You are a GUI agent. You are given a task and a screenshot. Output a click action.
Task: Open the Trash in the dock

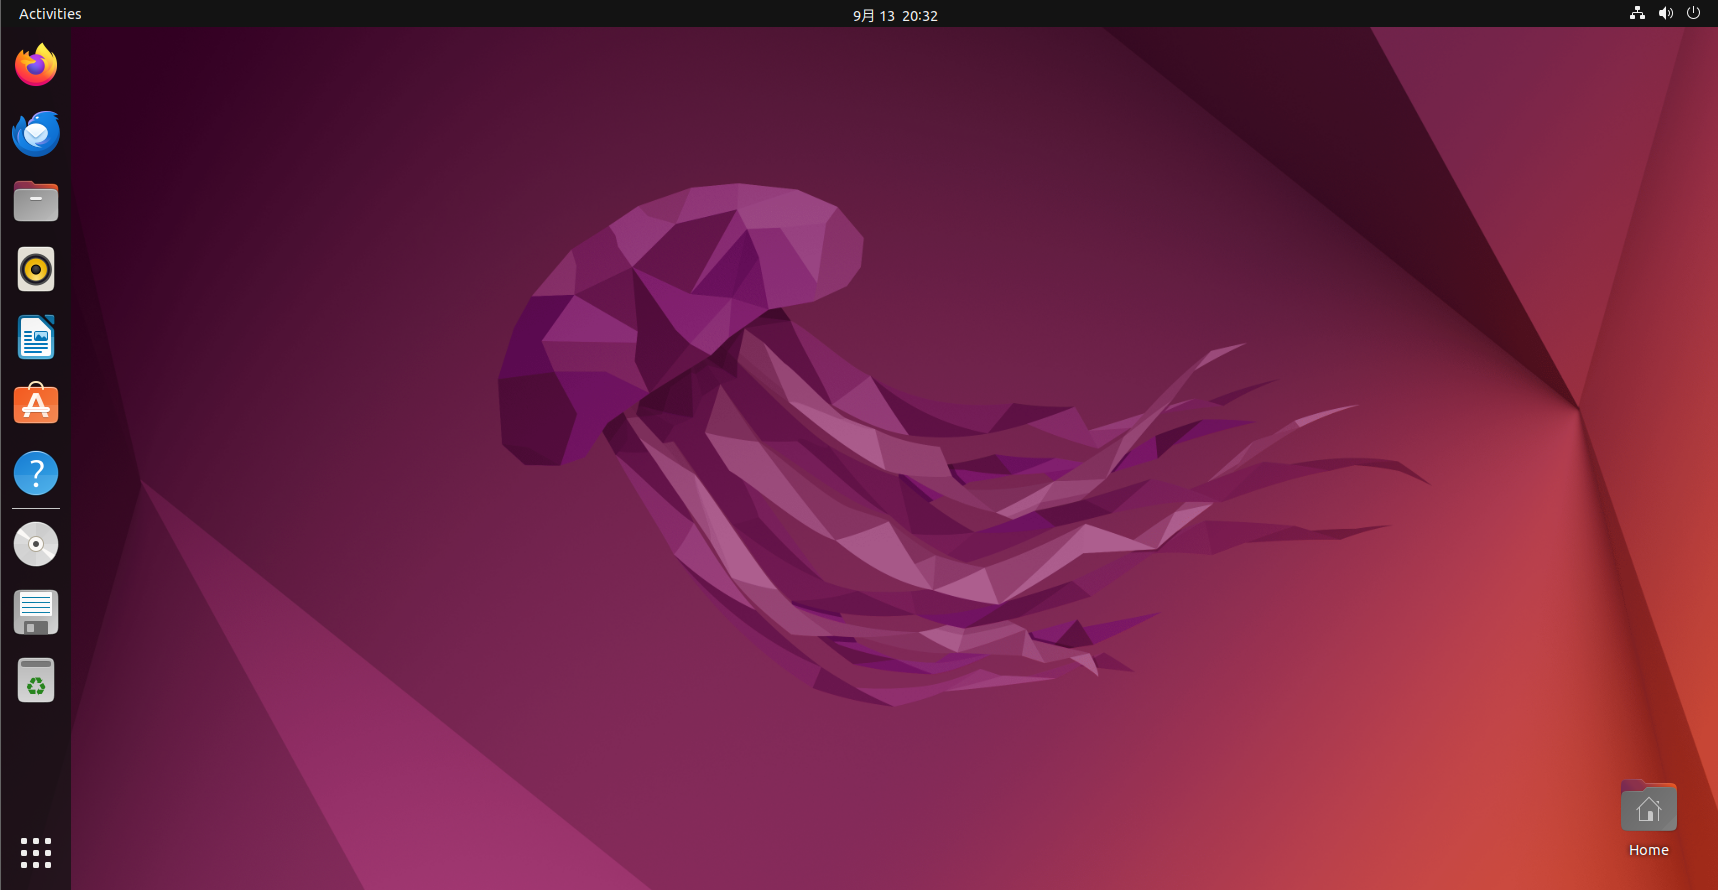[36, 680]
